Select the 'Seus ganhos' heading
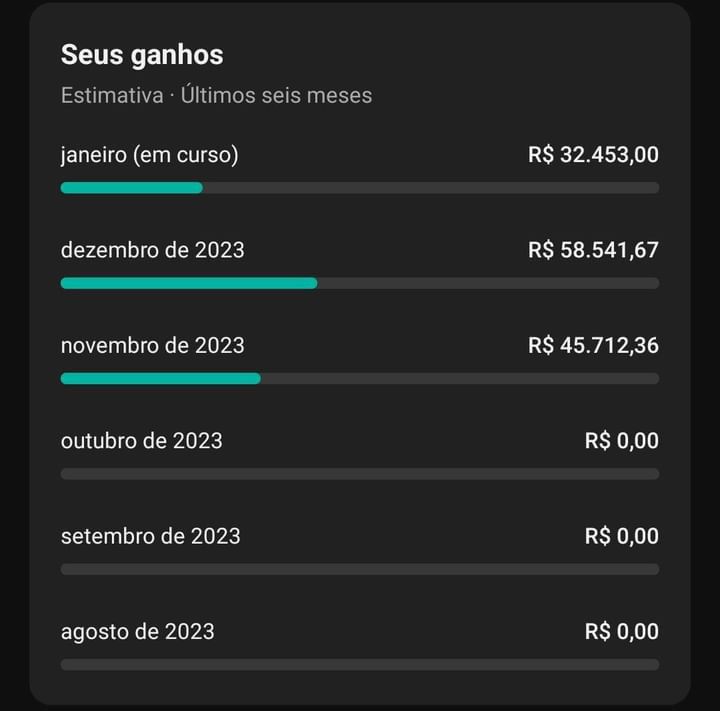Screen dimensions: 720x711 tap(142, 55)
